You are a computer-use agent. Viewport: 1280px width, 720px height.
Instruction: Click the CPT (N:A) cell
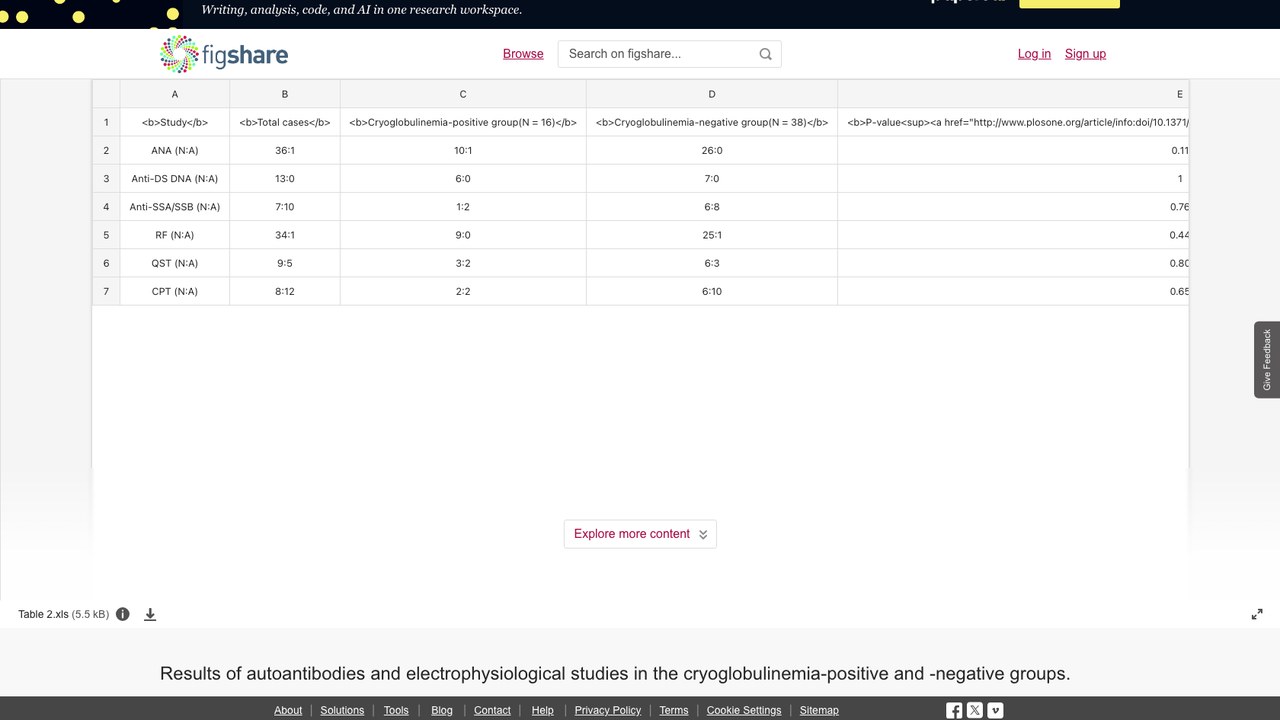(175, 291)
